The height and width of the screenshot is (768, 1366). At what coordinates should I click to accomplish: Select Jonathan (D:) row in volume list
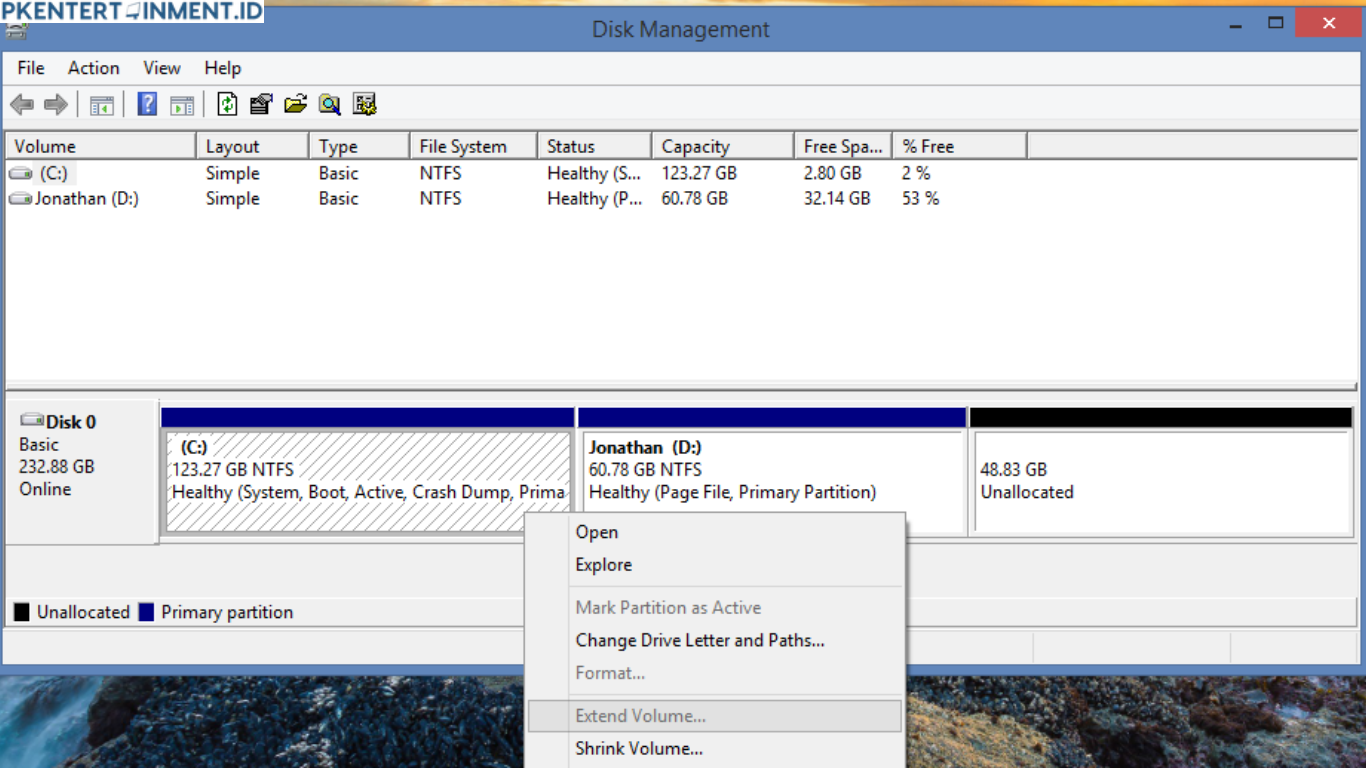coord(86,199)
